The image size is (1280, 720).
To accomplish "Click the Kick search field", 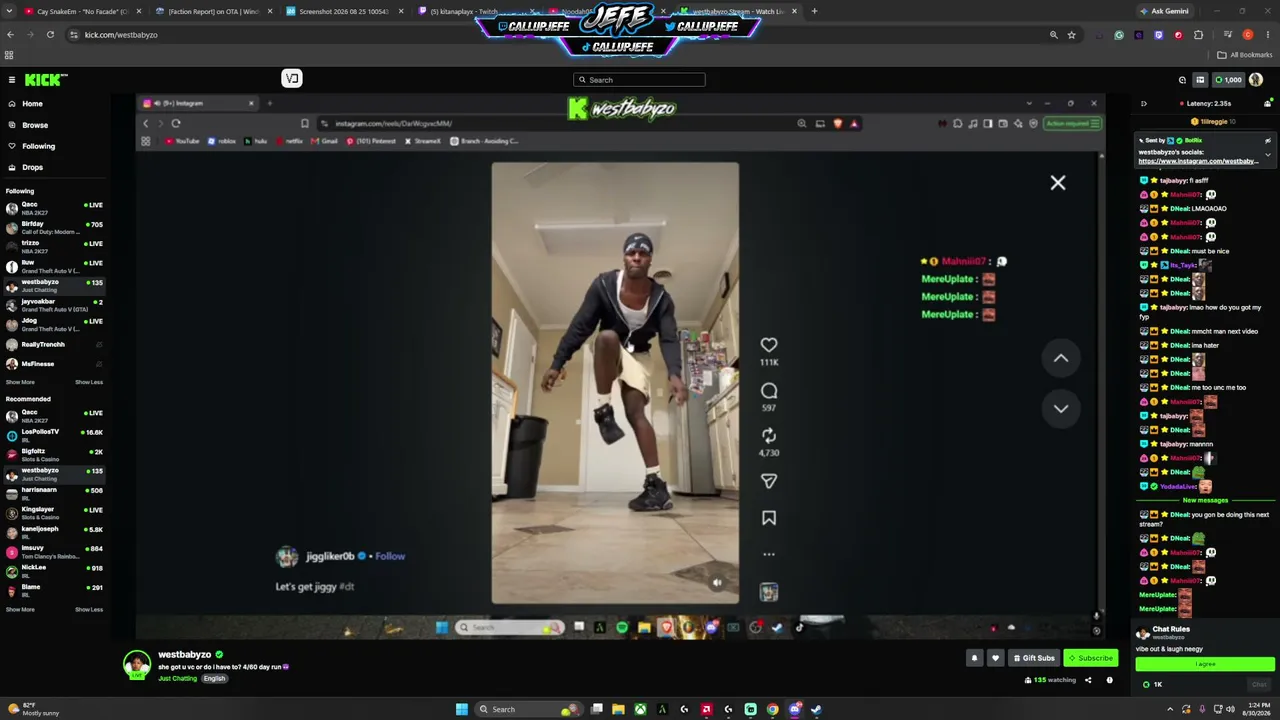I will [x=639, y=80].
